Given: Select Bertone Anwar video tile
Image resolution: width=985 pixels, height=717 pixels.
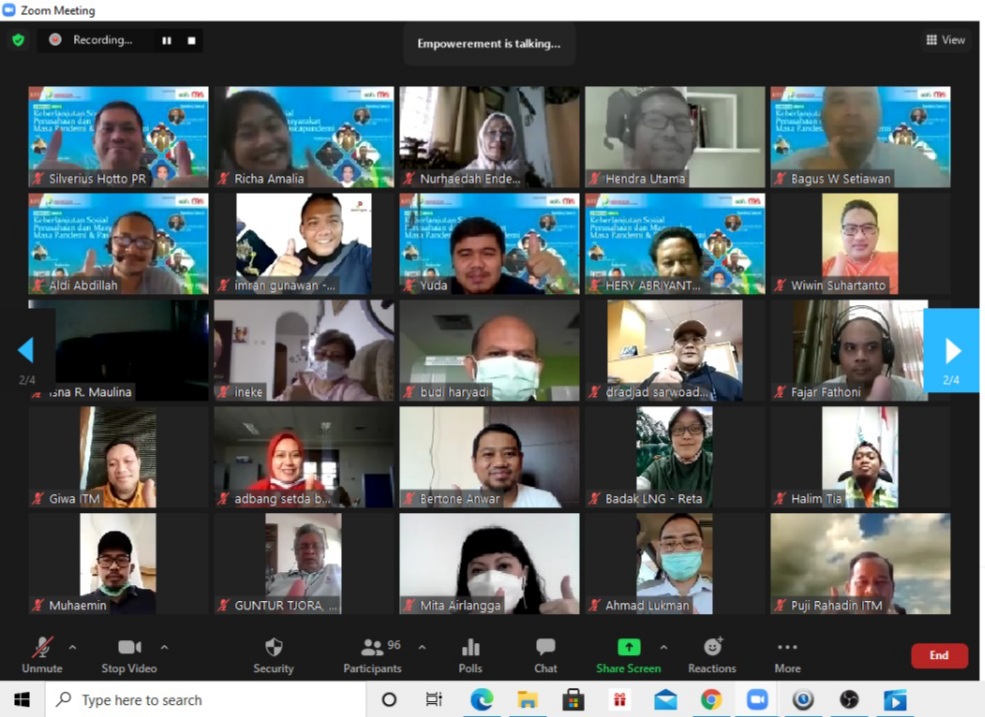Looking at the screenshot, I should pyautogui.click(x=489, y=457).
